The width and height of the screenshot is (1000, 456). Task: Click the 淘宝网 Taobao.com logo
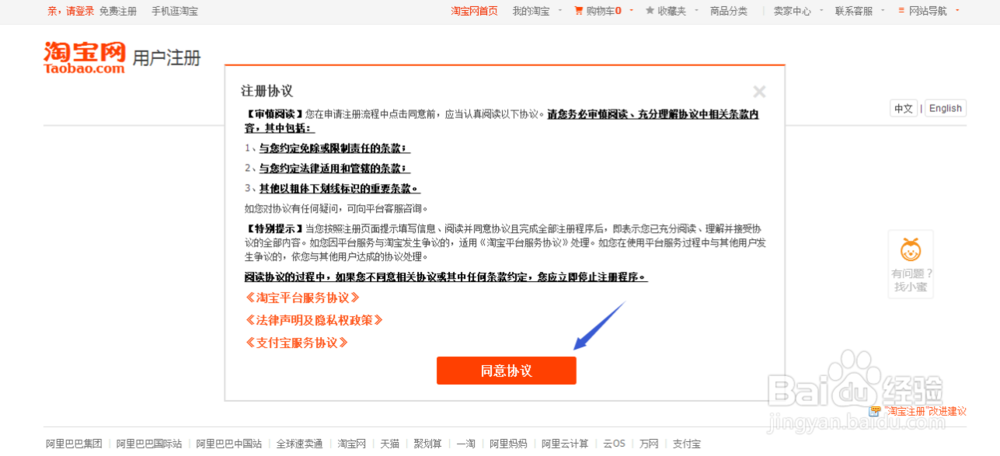[85, 57]
